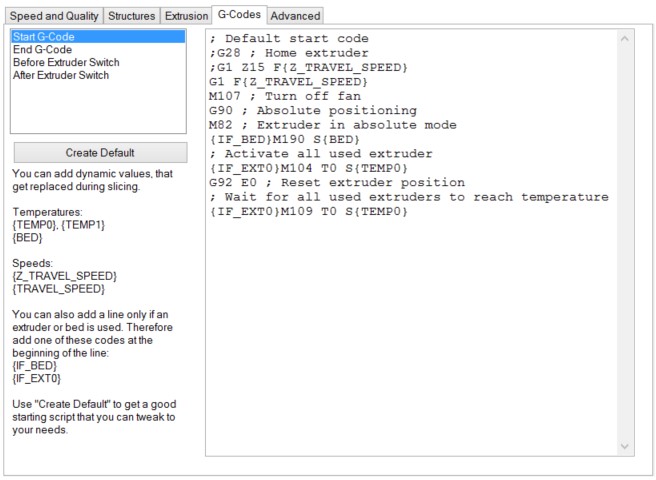Screen dimensions: 656x480
Task: Pick After Extruder Switch script entry
Action: pyautogui.click(x=61, y=75)
